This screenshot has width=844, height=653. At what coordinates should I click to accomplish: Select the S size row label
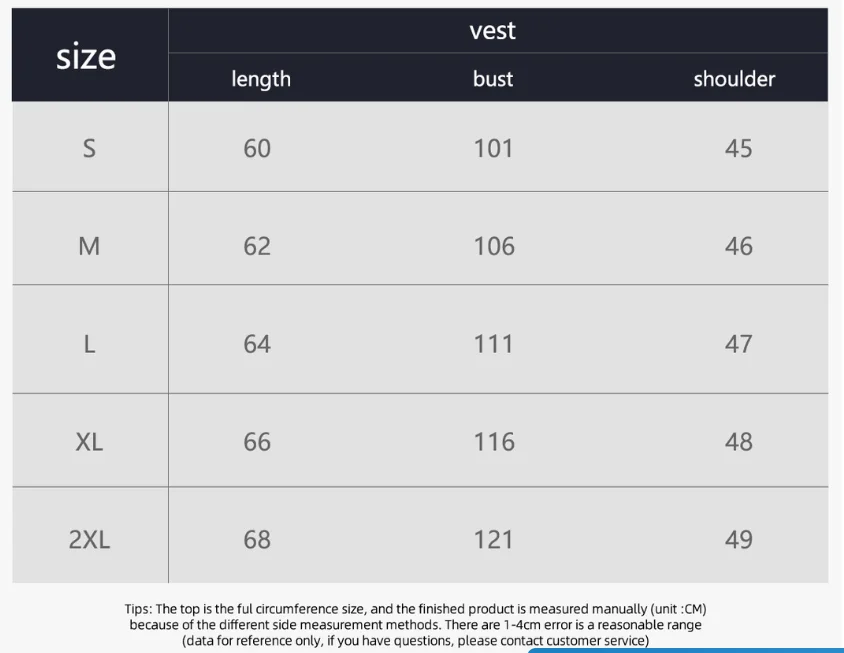[89, 149]
